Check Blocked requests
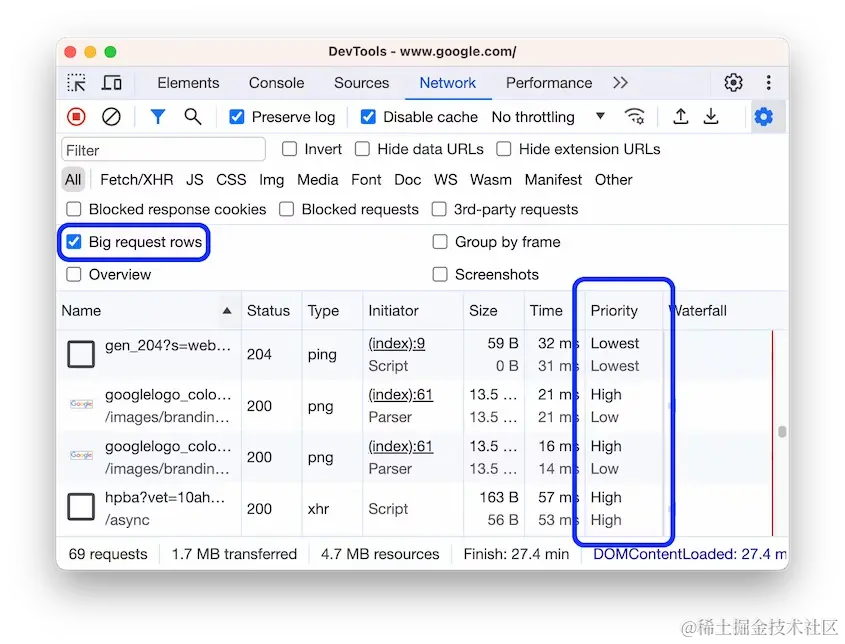This screenshot has width=845, height=644. click(287, 209)
